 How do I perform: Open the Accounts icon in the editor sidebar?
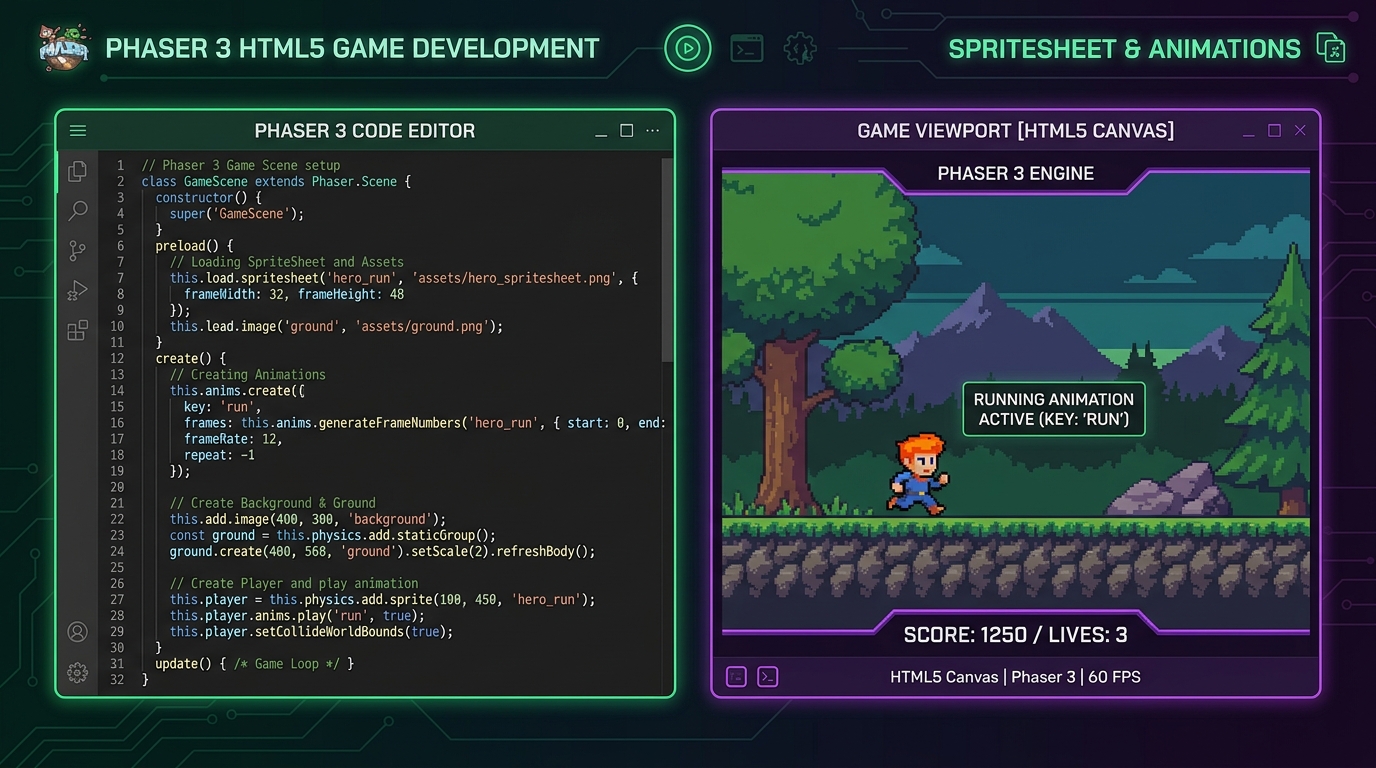(x=77, y=632)
